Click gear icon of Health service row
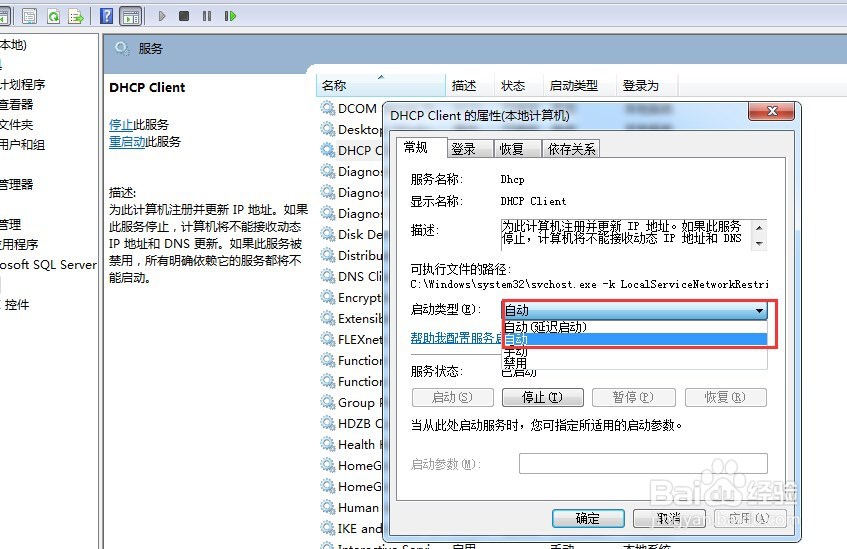The height and width of the screenshot is (549, 847). (x=327, y=445)
